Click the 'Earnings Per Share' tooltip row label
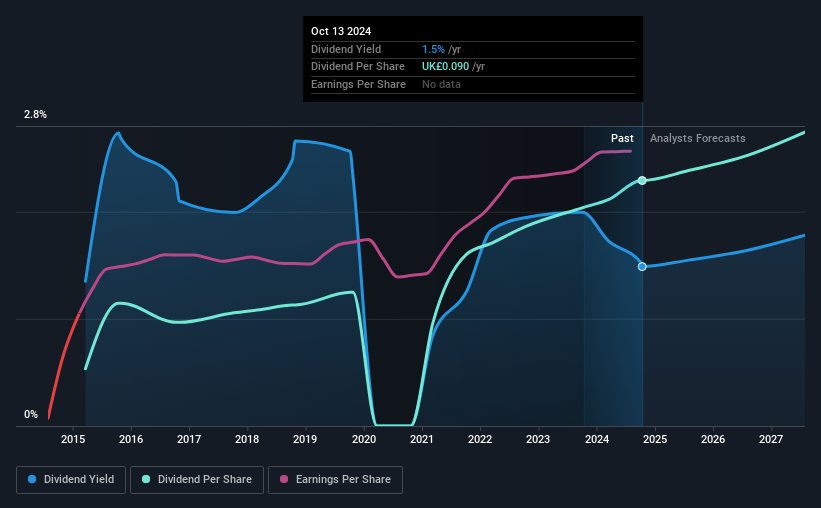Image resolution: width=821 pixels, height=508 pixels. [x=358, y=84]
